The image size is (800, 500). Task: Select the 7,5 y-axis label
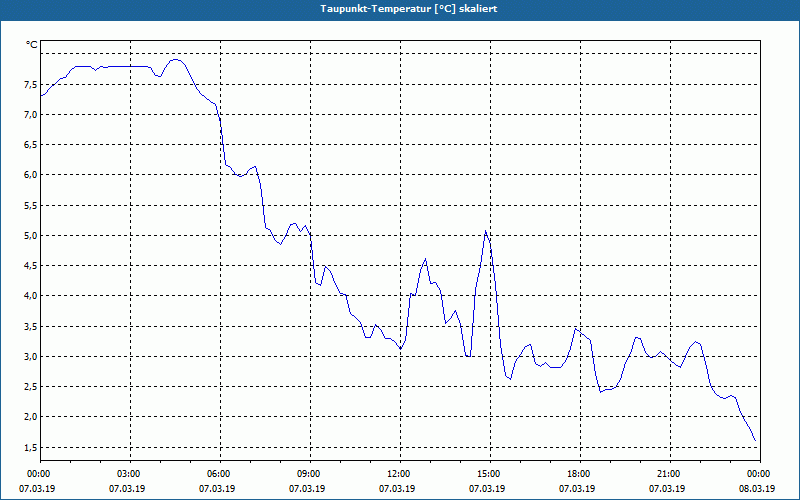[x=31, y=85]
